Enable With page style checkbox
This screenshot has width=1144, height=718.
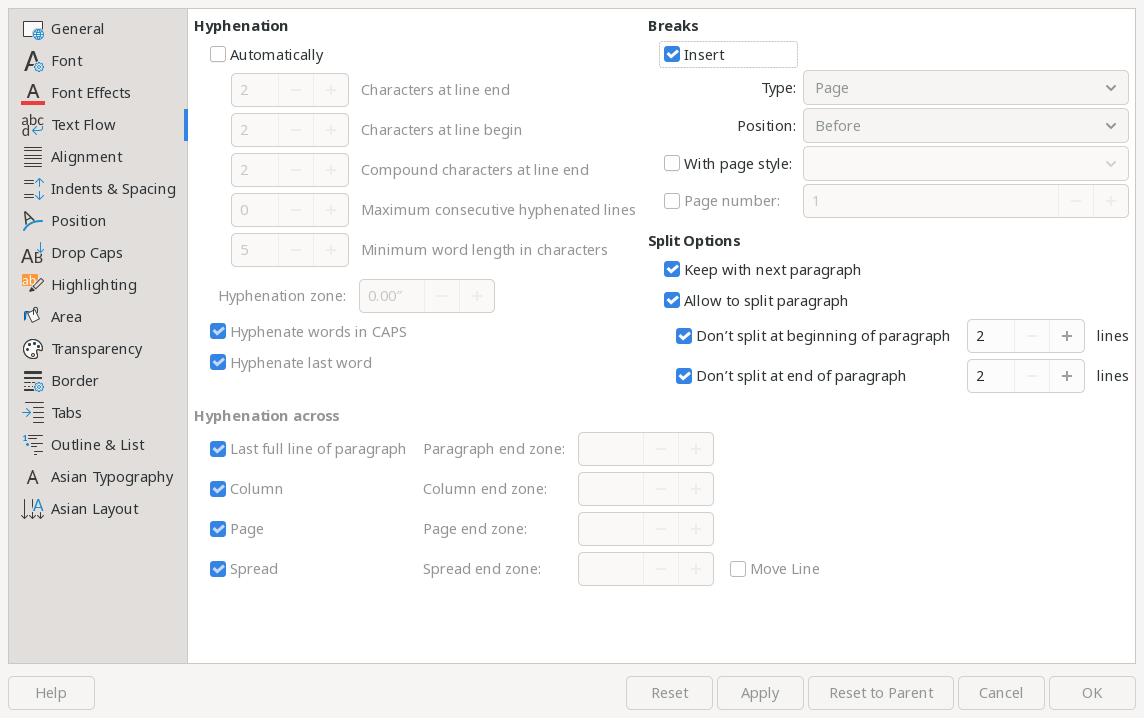[672, 163]
